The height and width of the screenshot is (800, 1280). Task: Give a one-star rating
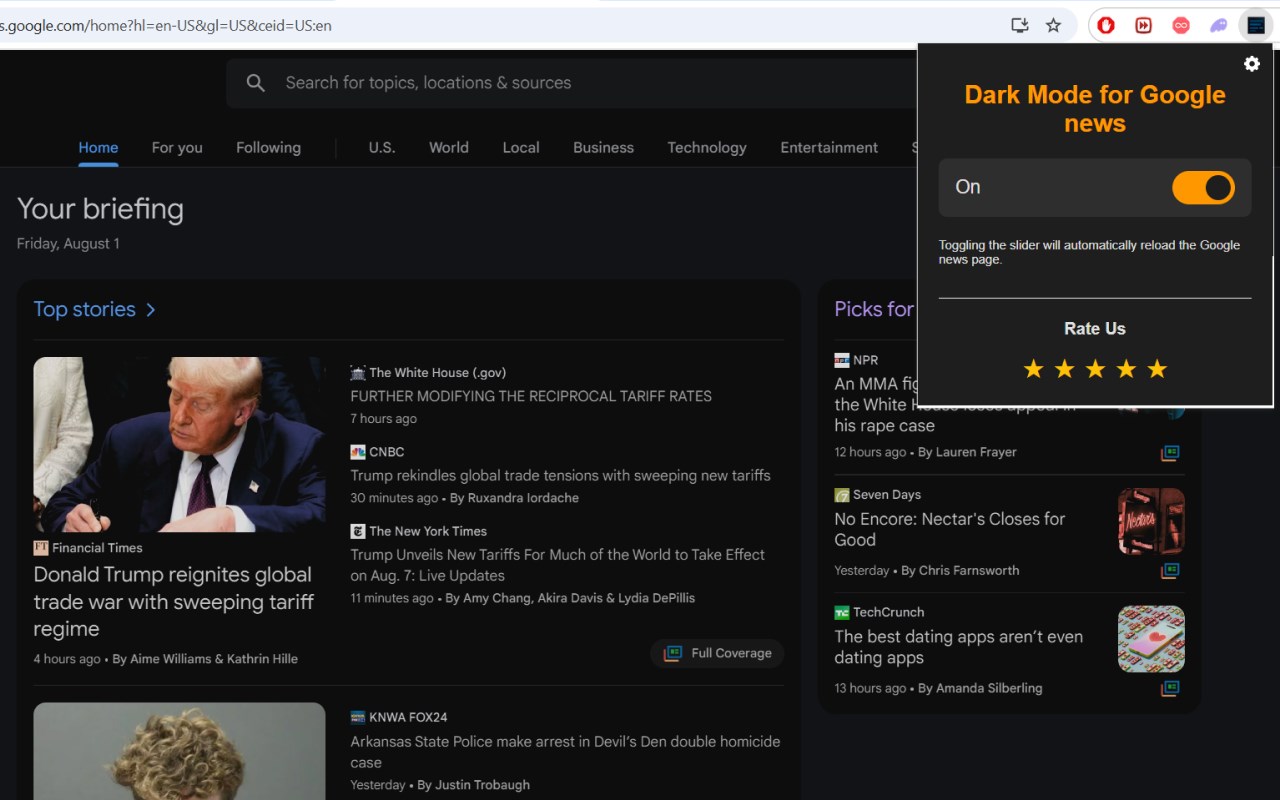[x=1033, y=370]
